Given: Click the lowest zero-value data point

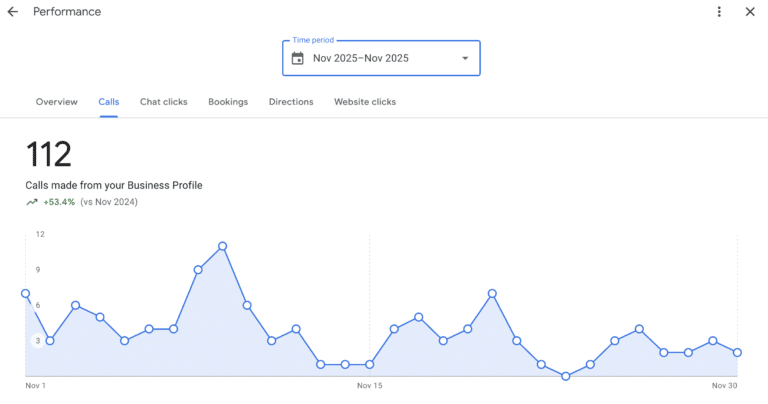Looking at the screenshot, I should (565, 376).
